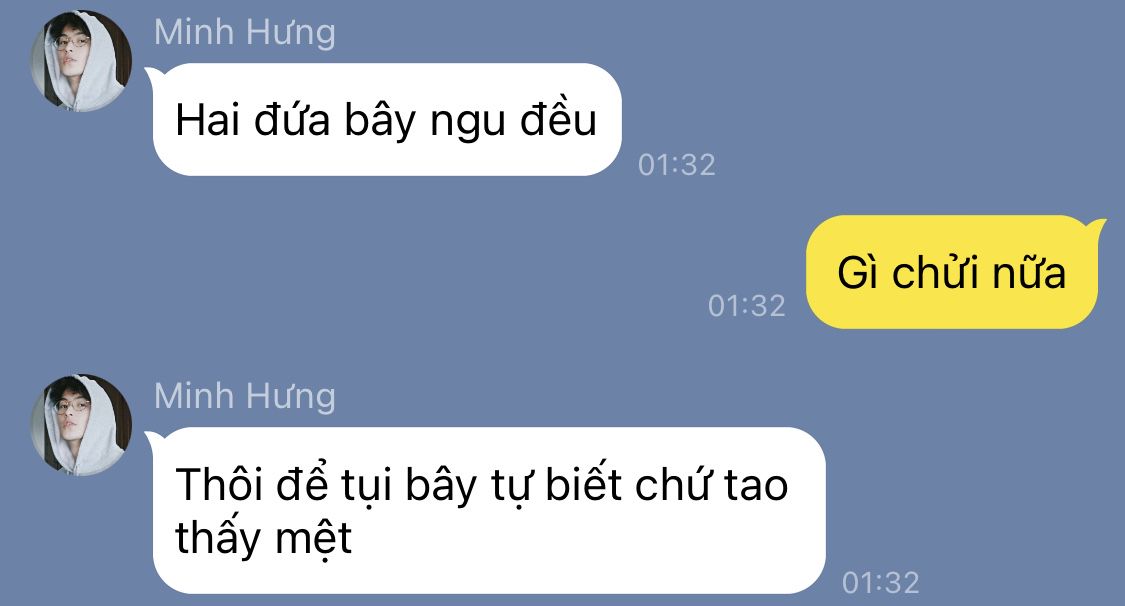Tap Minh Hưng's avatar beside the last message
The height and width of the screenshot is (606, 1125).
coord(81,425)
